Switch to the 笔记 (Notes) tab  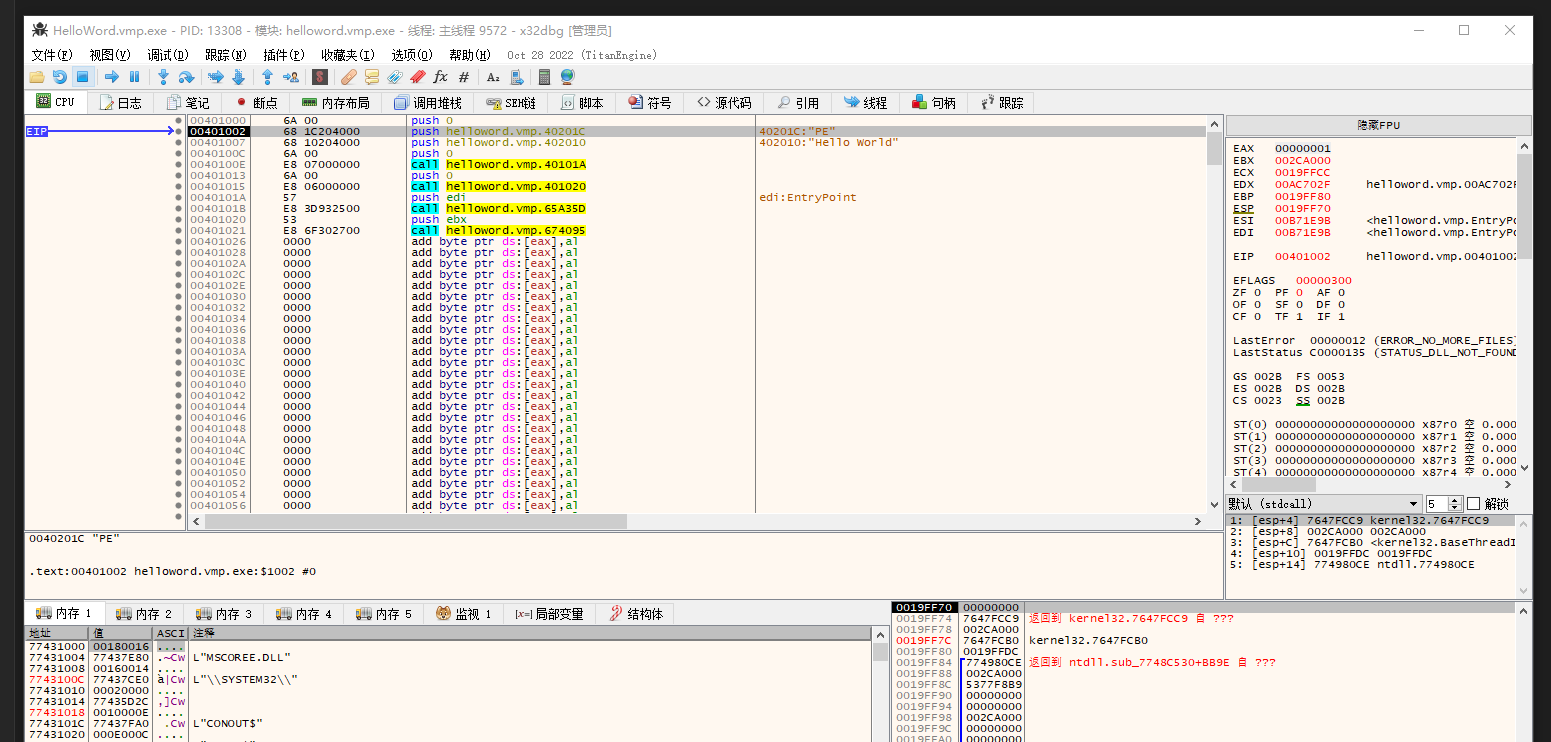coord(187,102)
